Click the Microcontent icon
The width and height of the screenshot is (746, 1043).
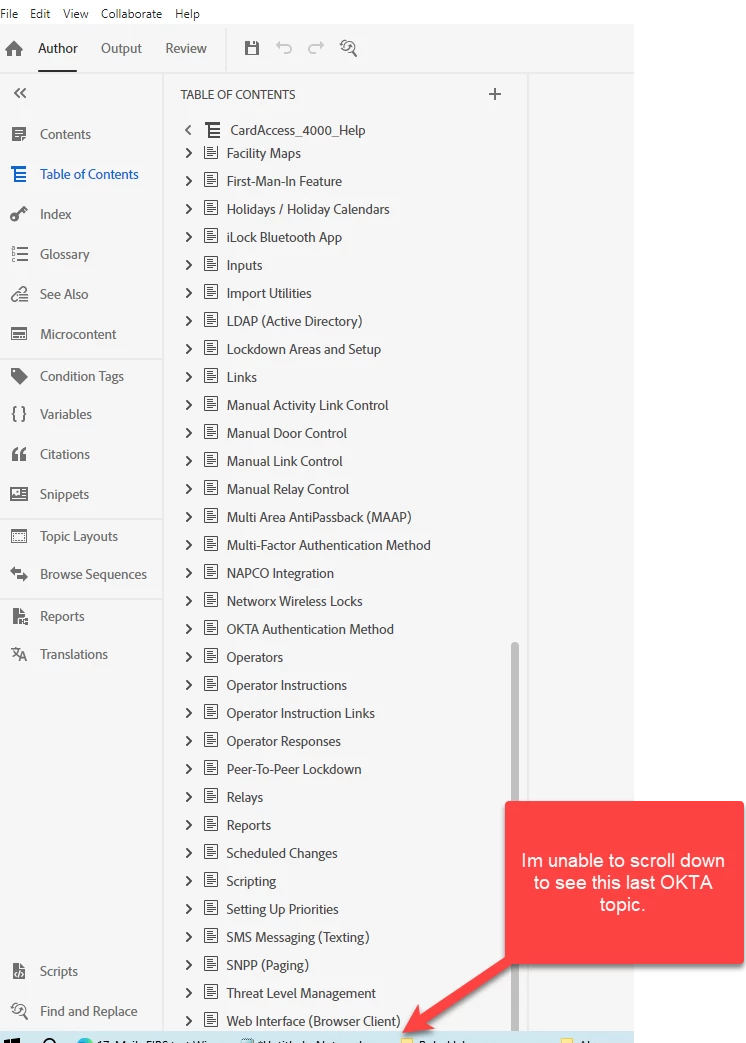(x=19, y=334)
